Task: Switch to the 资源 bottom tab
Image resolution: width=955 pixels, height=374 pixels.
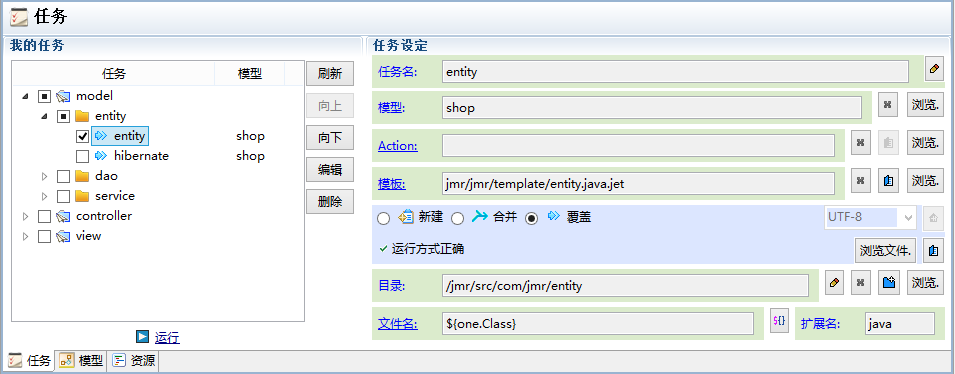Action: [134, 361]
